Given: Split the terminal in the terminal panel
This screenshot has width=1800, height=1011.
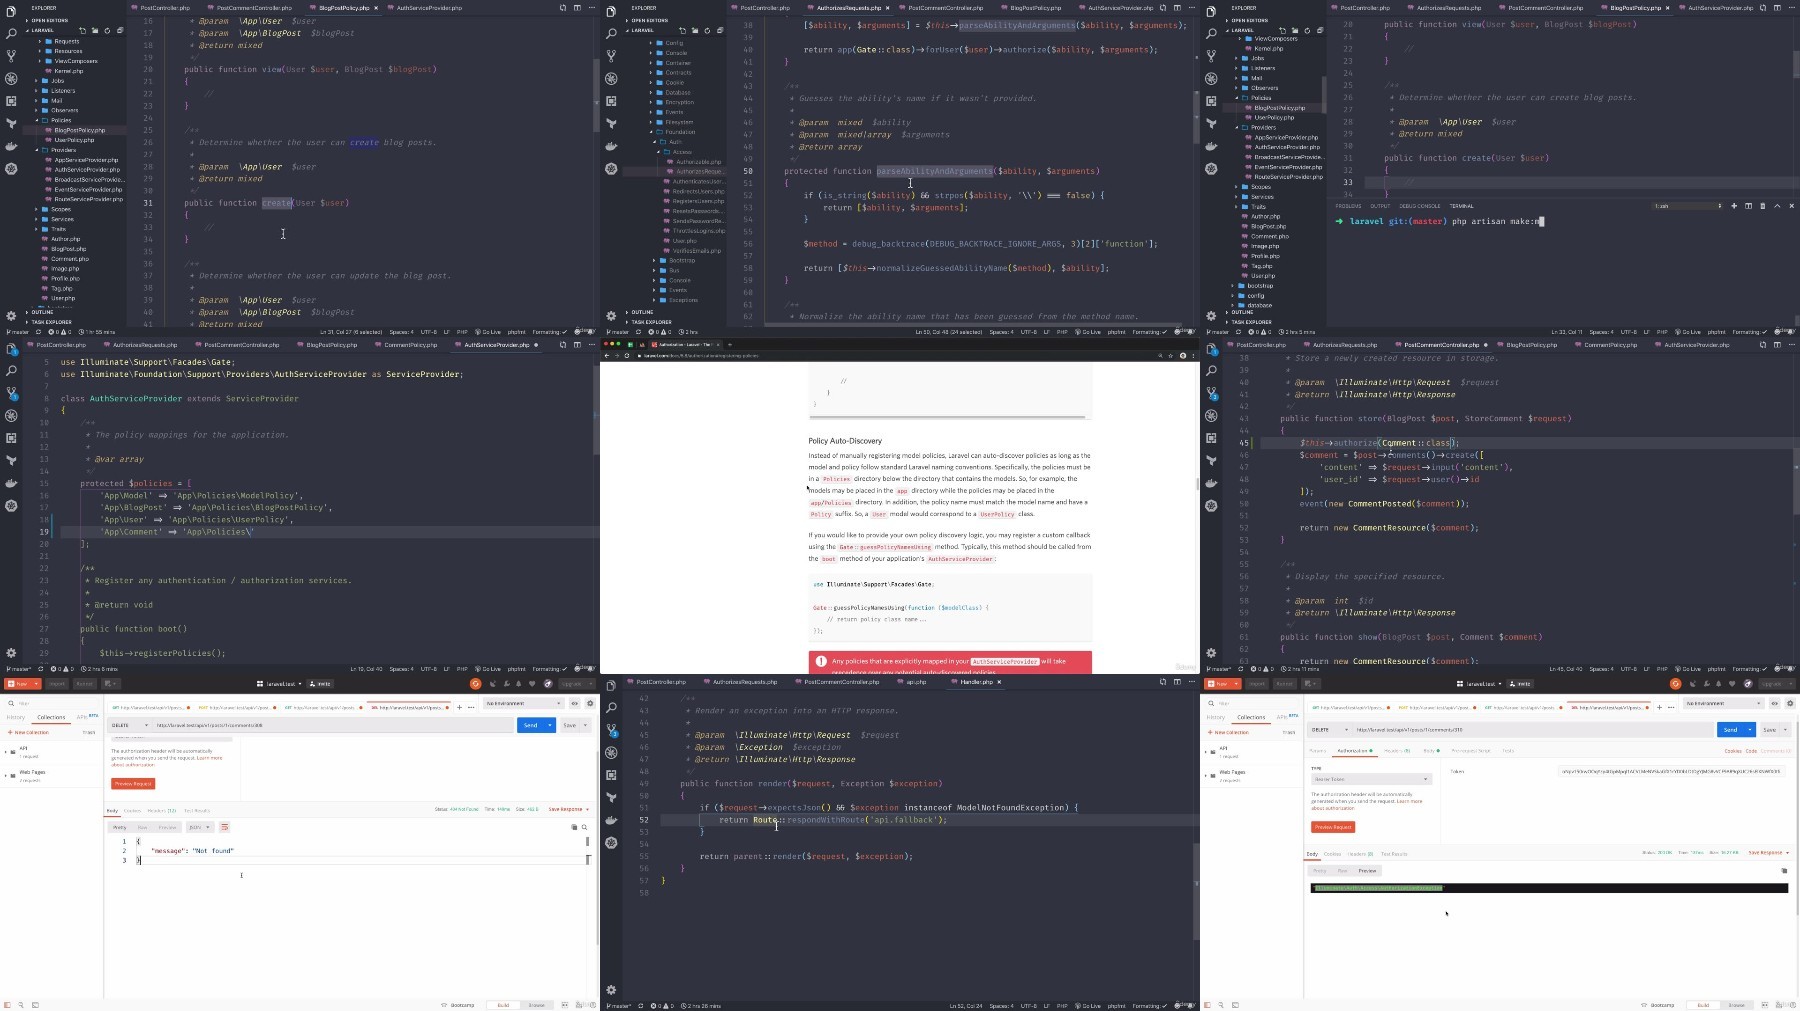Looking at the screenshot, I should tap(1748, 206).
